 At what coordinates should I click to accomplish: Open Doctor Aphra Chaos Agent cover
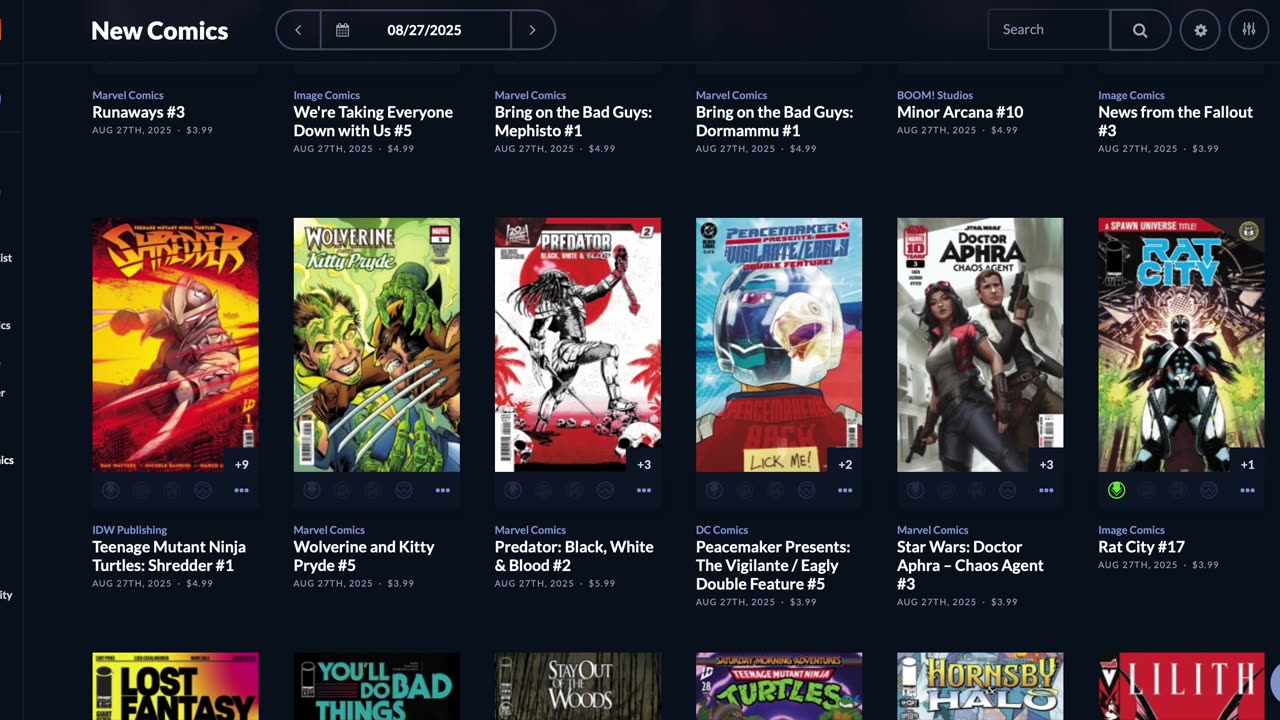[980, 345]
